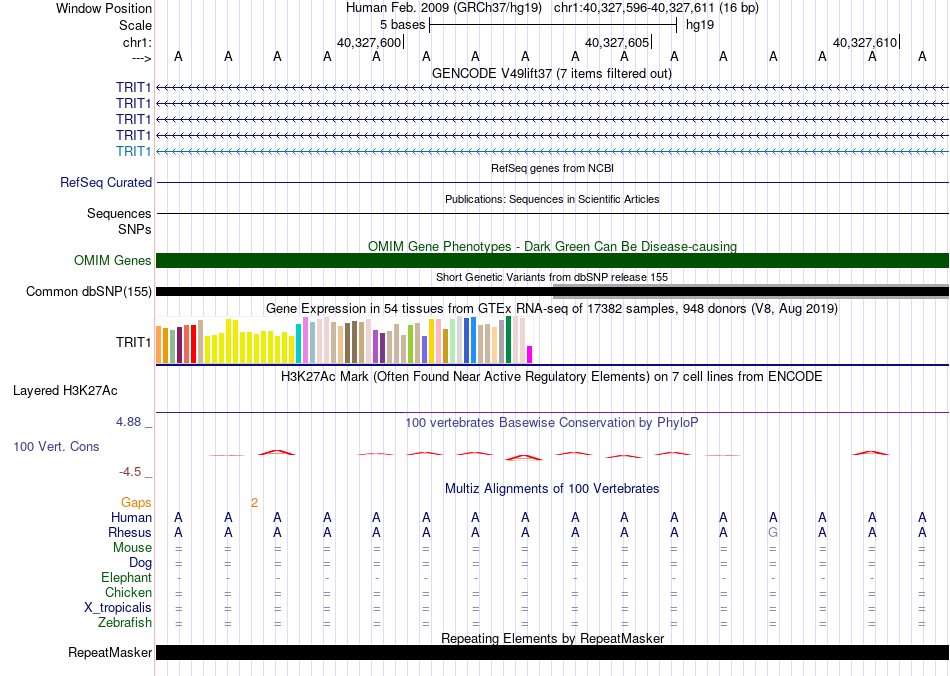
Task: Click the Elephant species alignment label
Action: point(127,578)
